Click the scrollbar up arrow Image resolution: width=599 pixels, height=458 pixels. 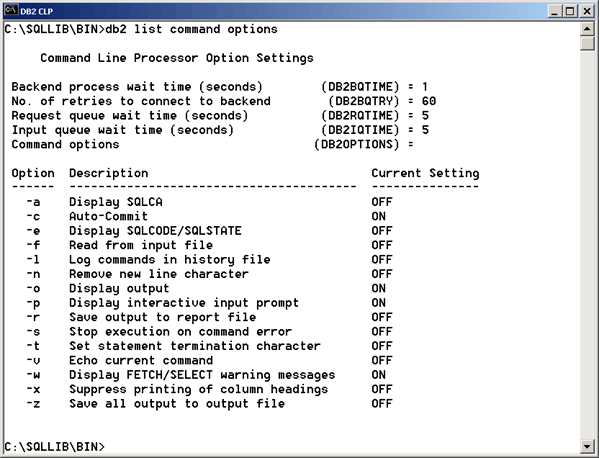[x=587, y=29]
